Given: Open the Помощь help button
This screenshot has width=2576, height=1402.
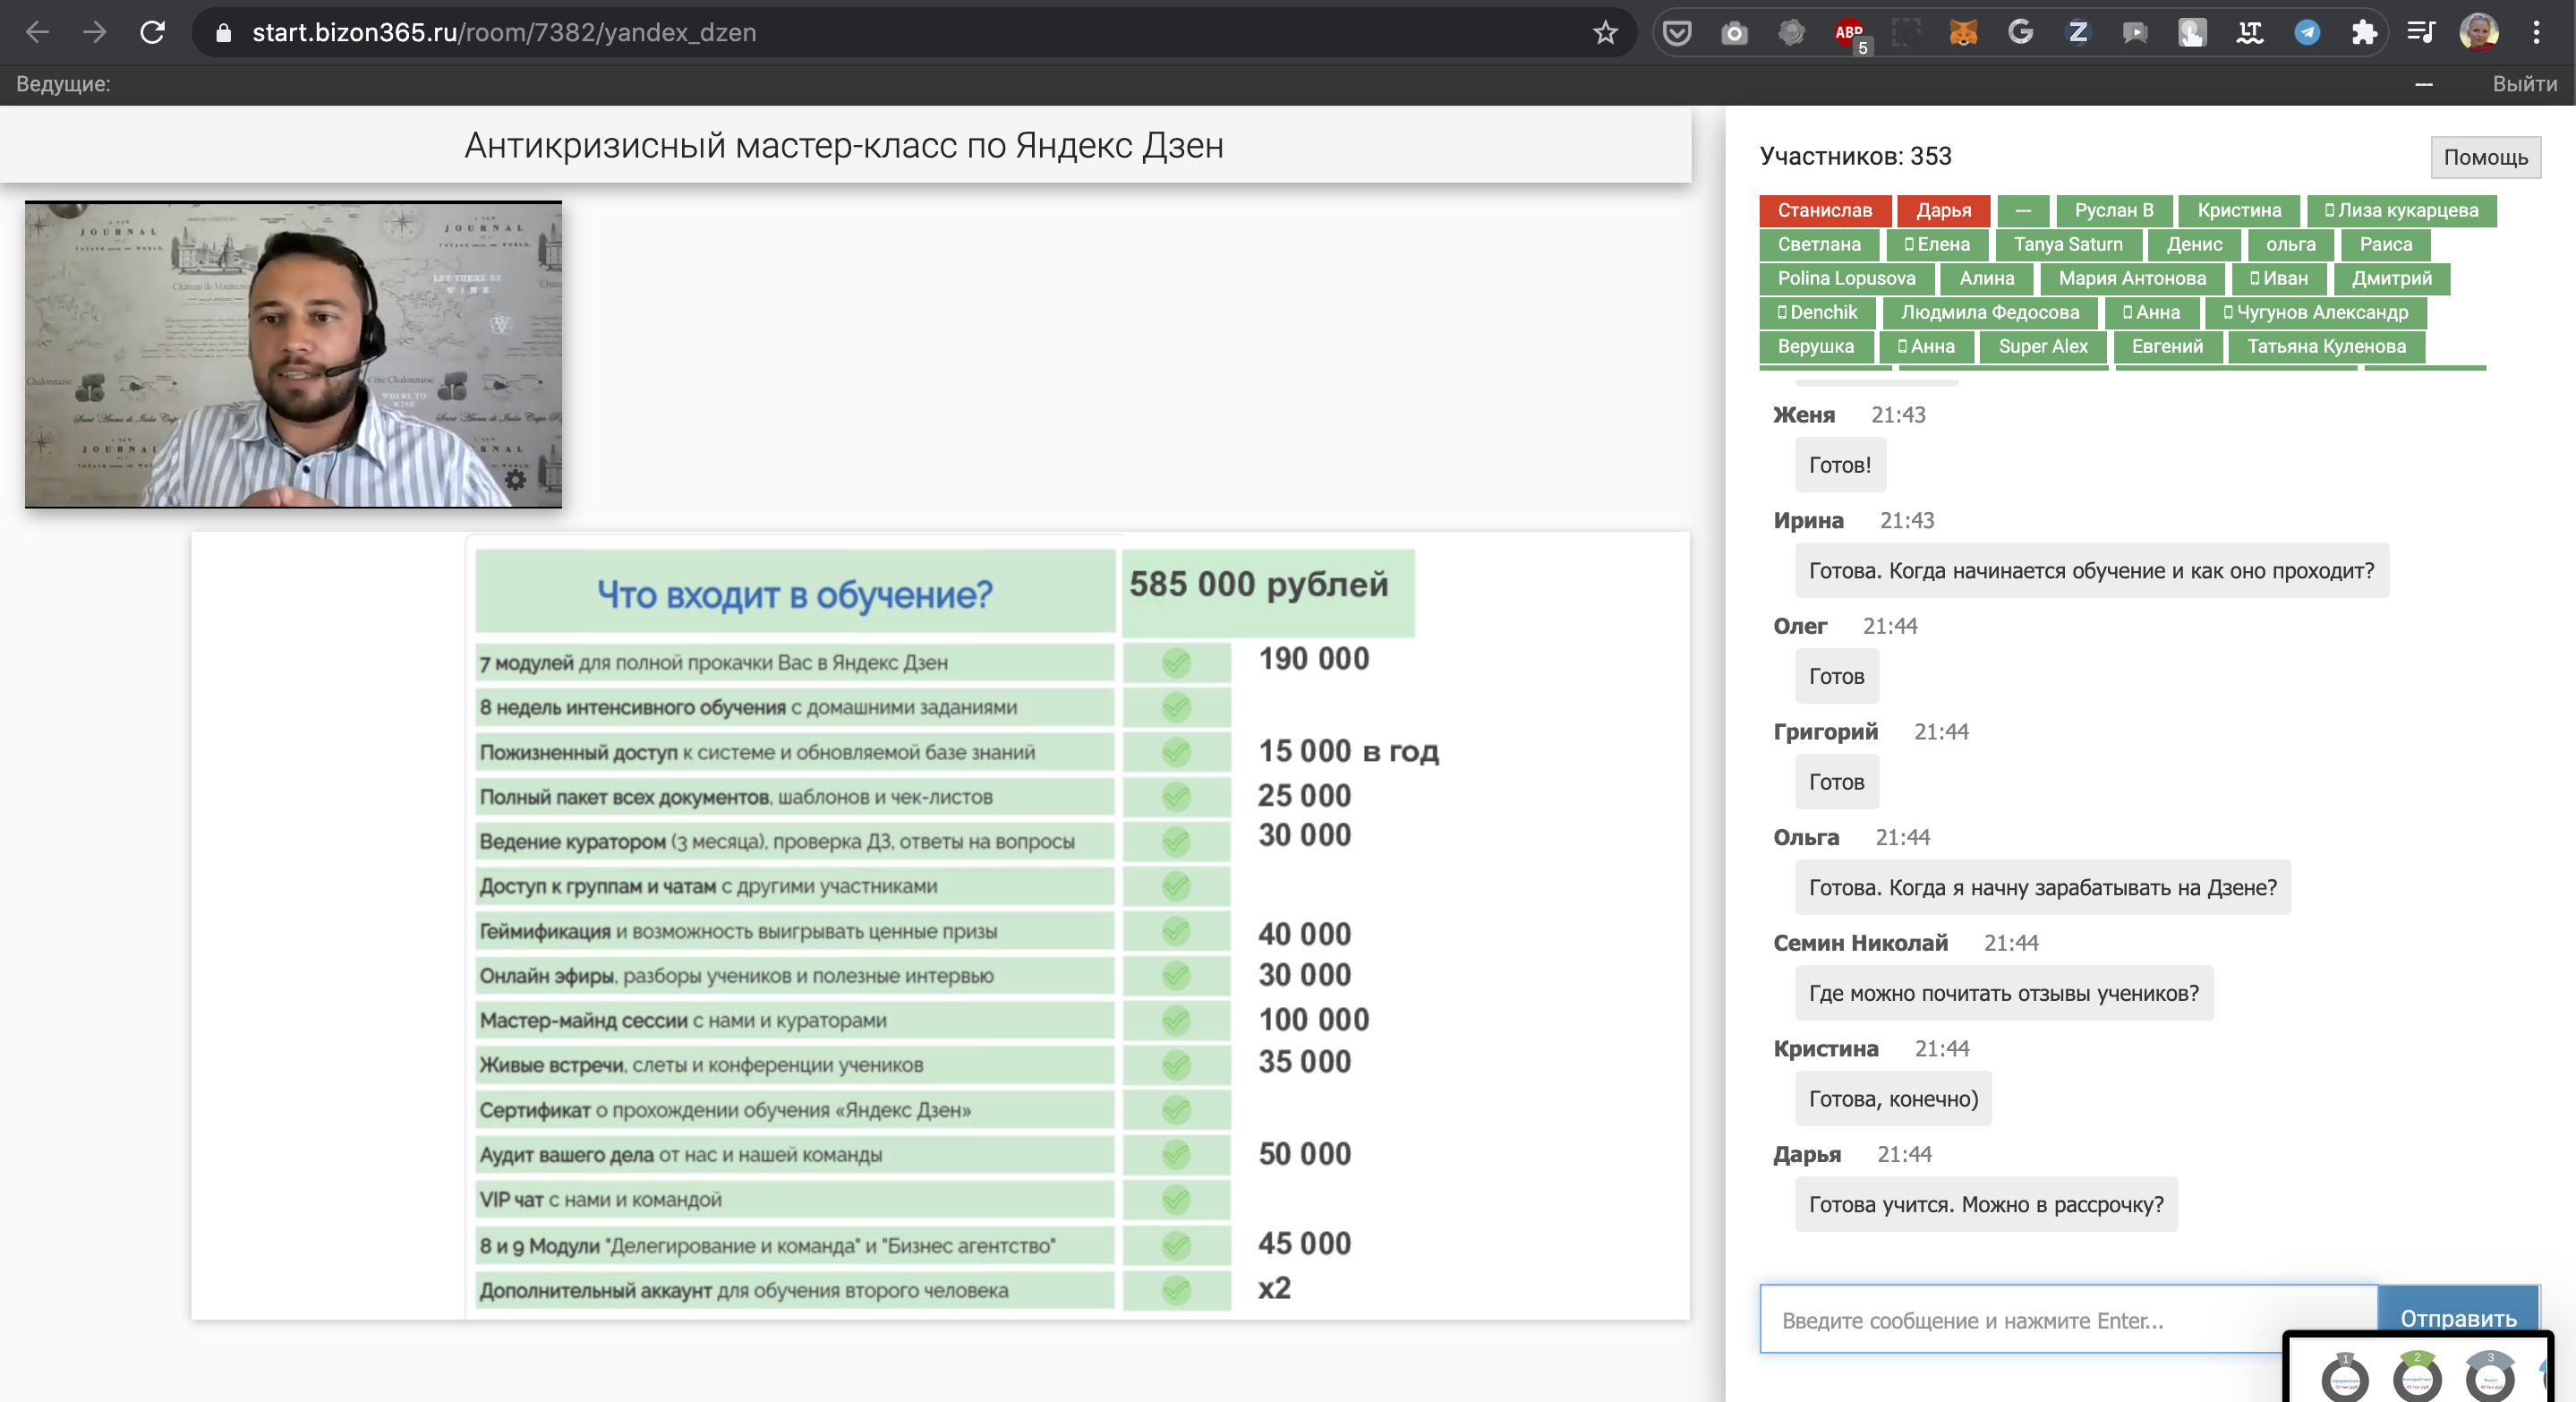Looking at the screenshot, I should click(2485, 157).
